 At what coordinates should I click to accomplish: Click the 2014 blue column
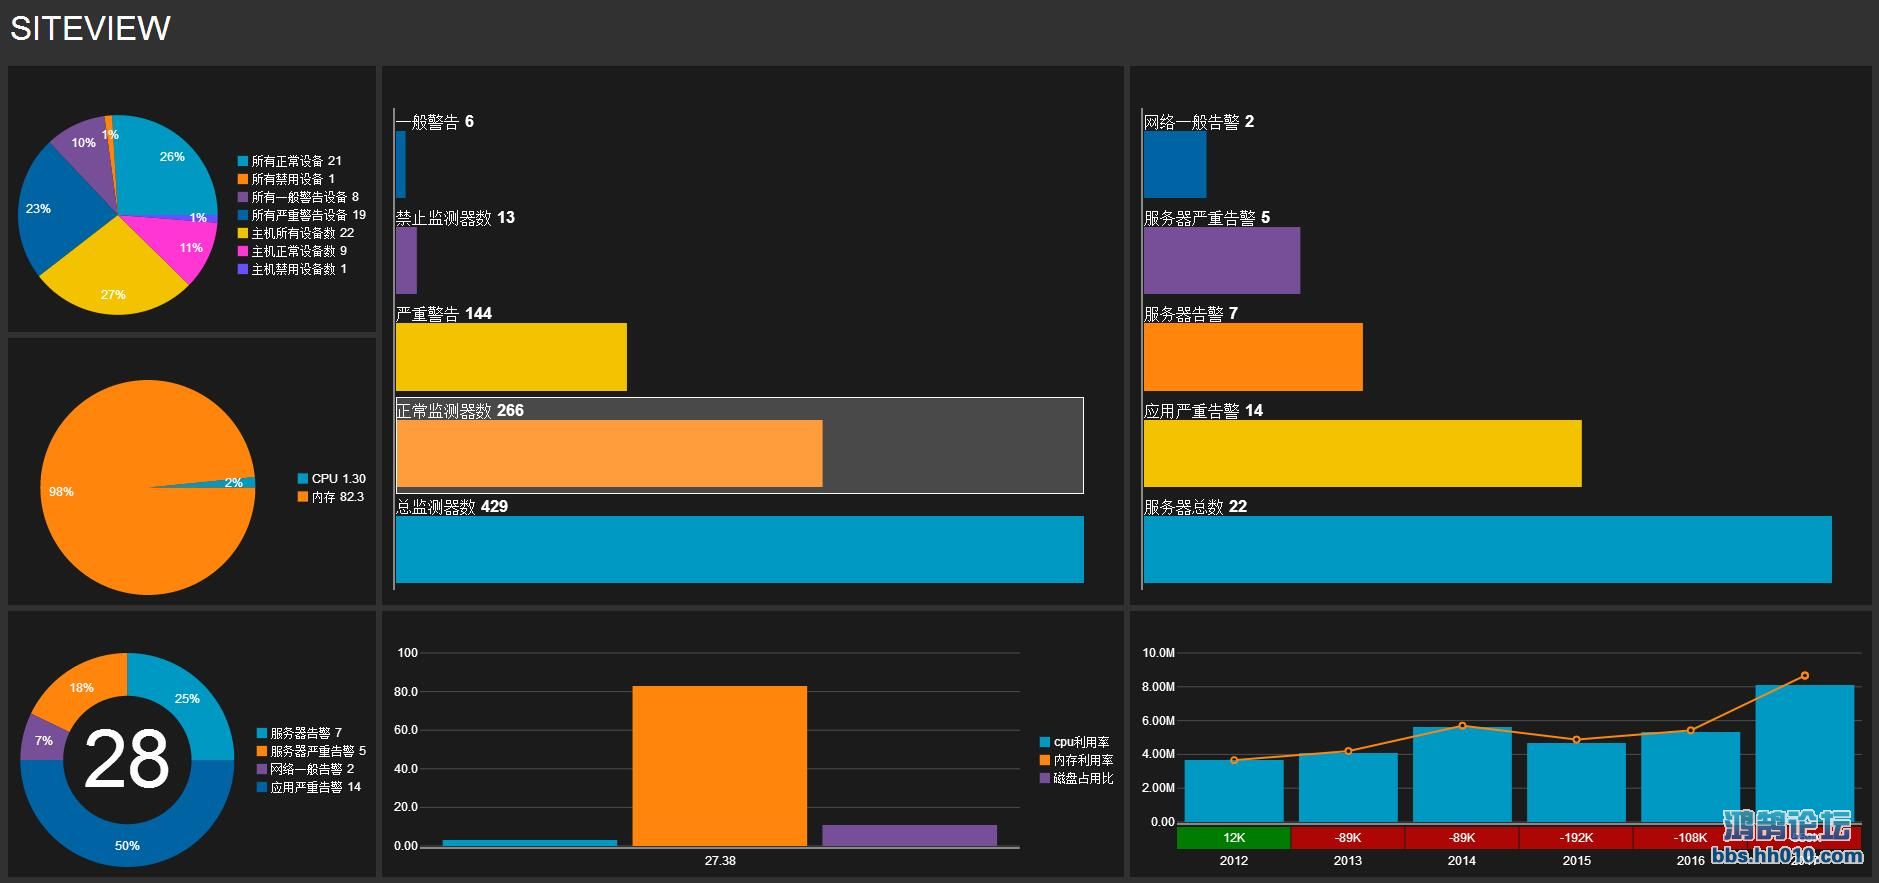[1462, 774]
